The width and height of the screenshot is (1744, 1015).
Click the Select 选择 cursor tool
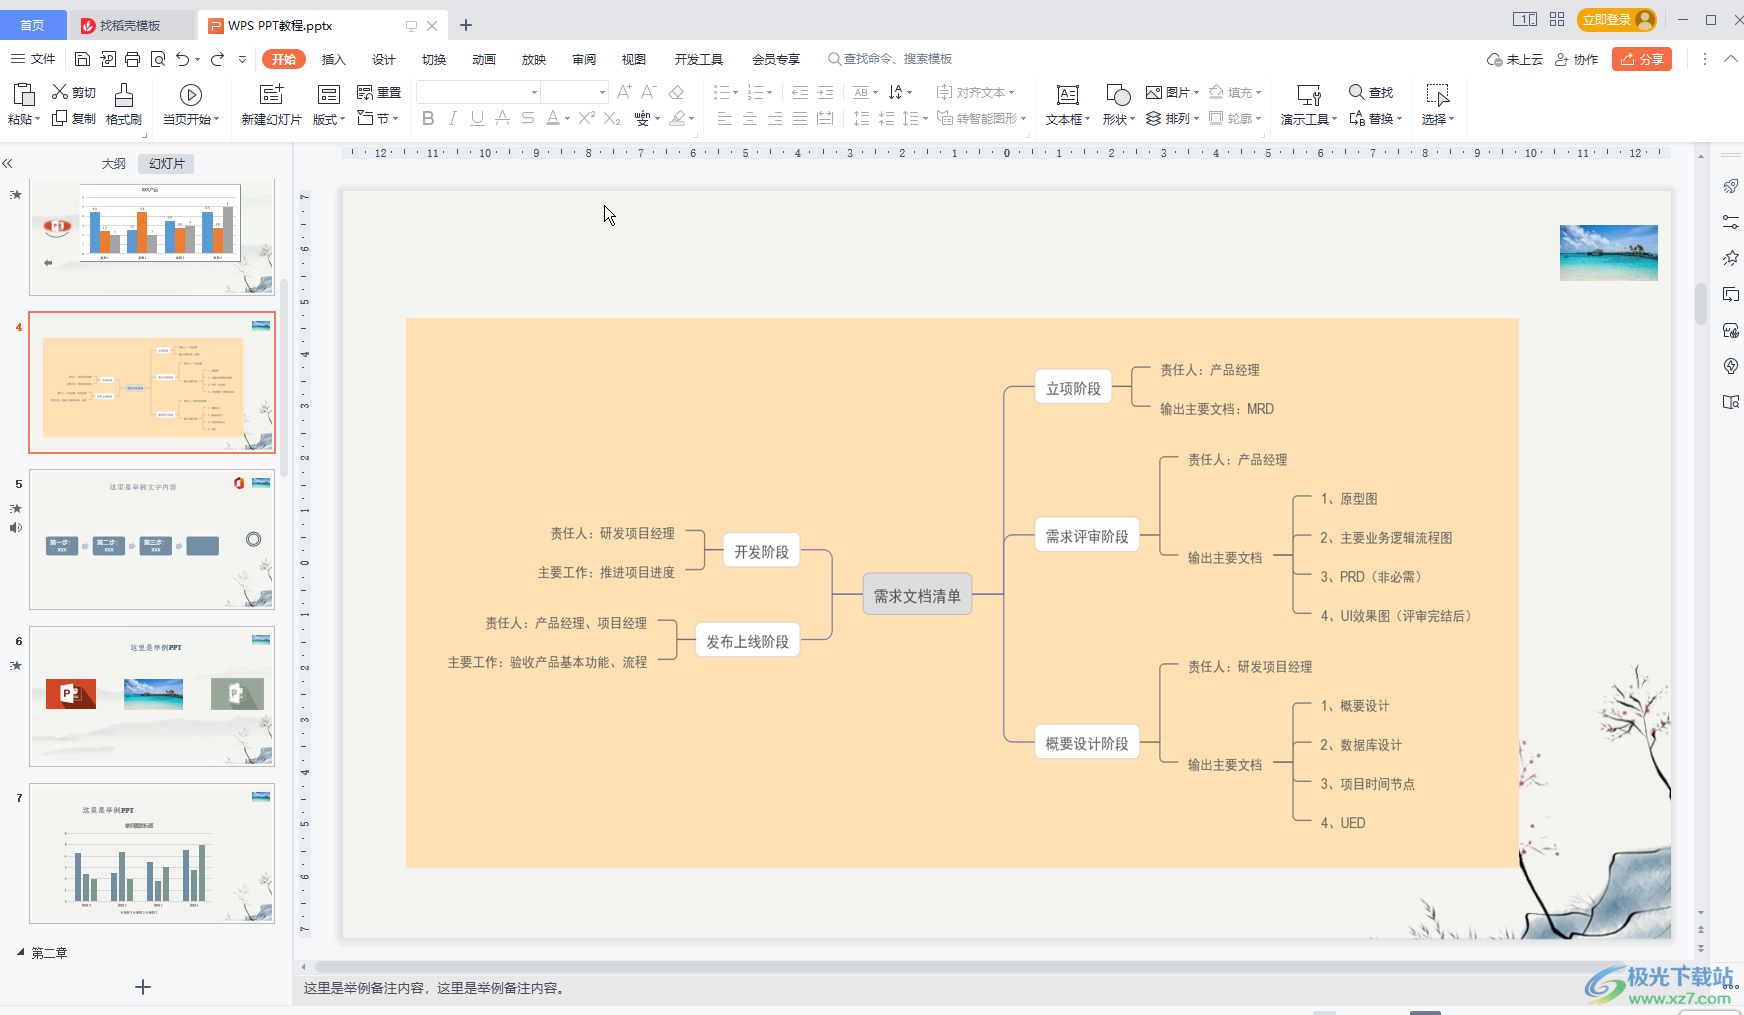click(1438, 104)
